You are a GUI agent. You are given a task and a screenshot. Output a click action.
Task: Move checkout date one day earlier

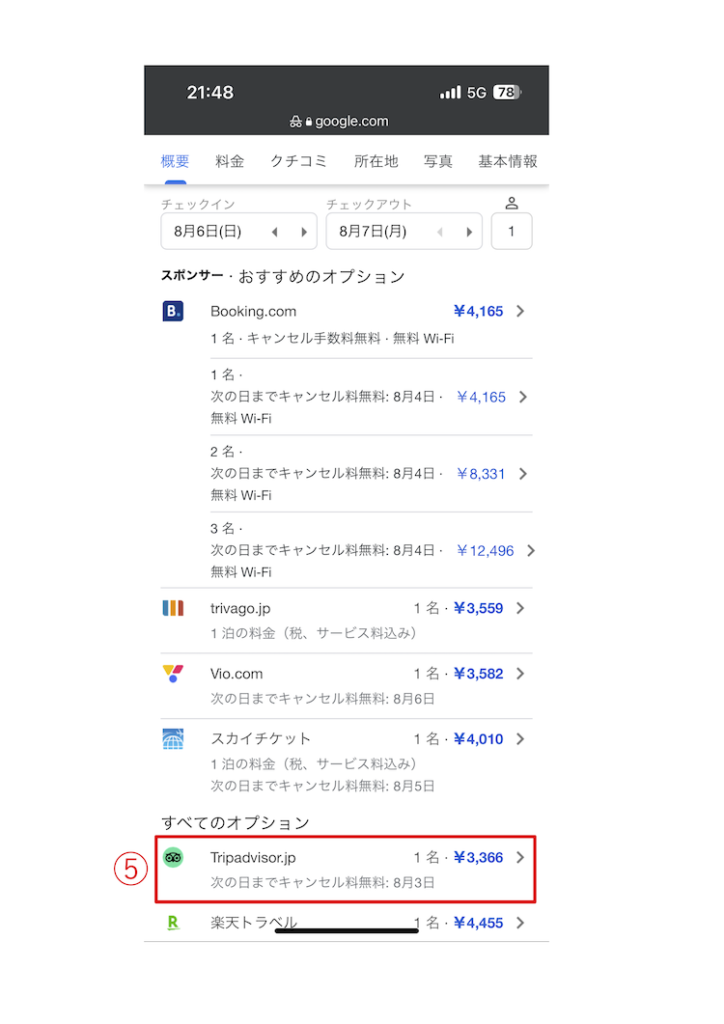pos(440,232)
